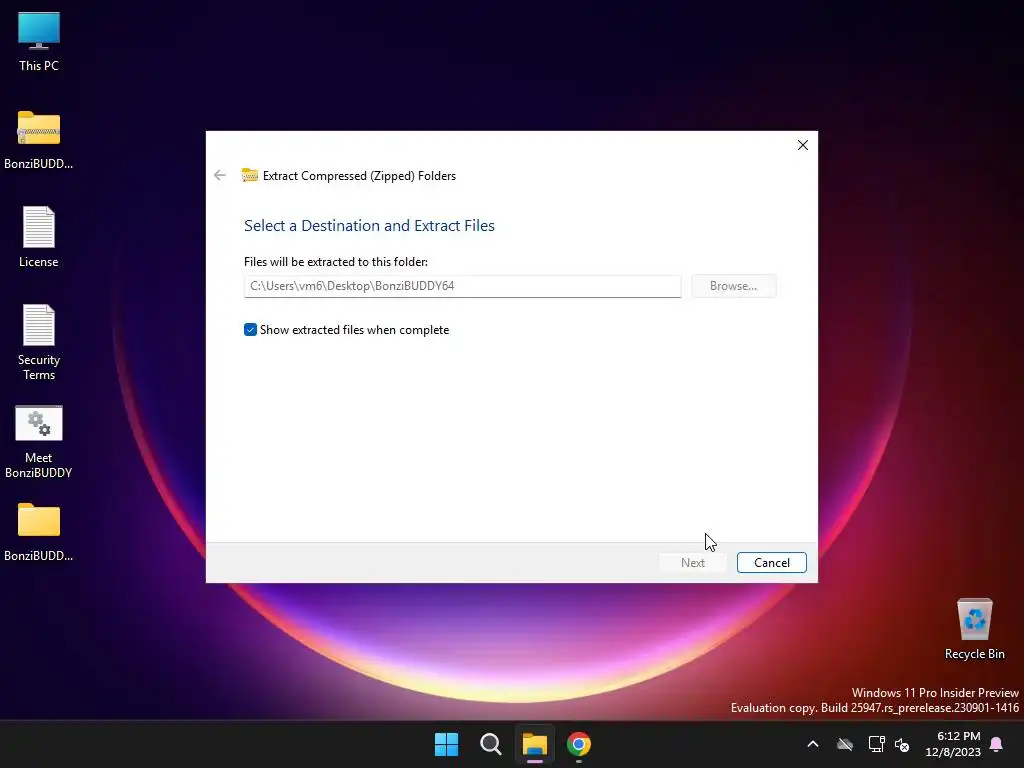Close the Extract Compressed Folders dialog
The width and height of the screenshot is (1024, 768).
point(803,145)
